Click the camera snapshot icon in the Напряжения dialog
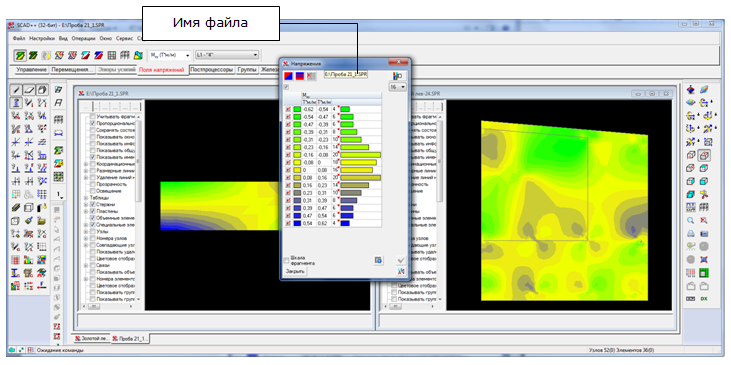 [379, 260]
